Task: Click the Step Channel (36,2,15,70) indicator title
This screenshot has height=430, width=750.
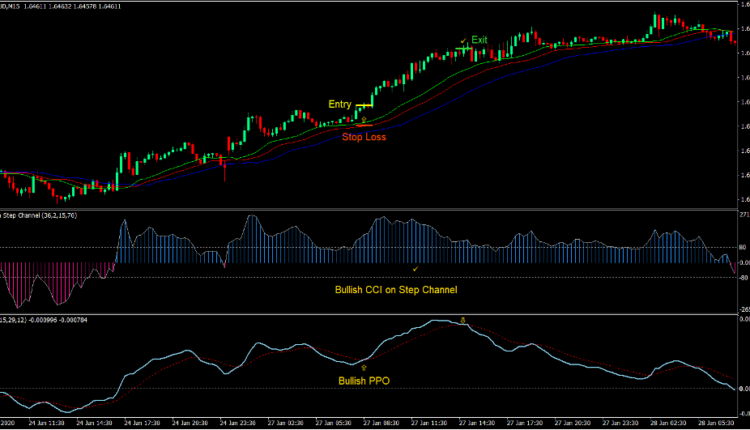Action: [38, 215]
